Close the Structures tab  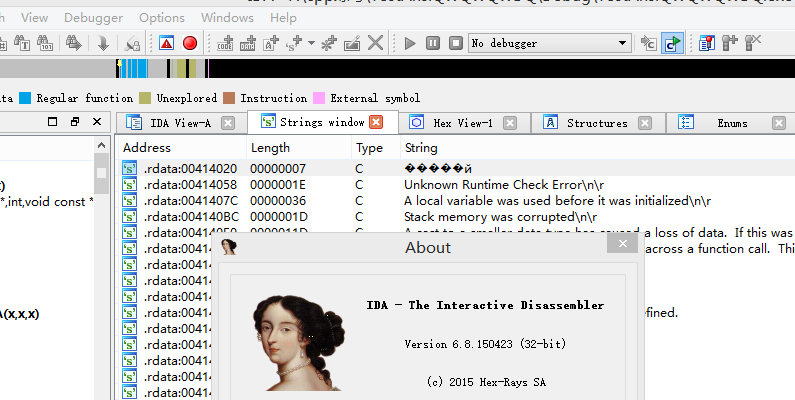(x=644, y=123)
